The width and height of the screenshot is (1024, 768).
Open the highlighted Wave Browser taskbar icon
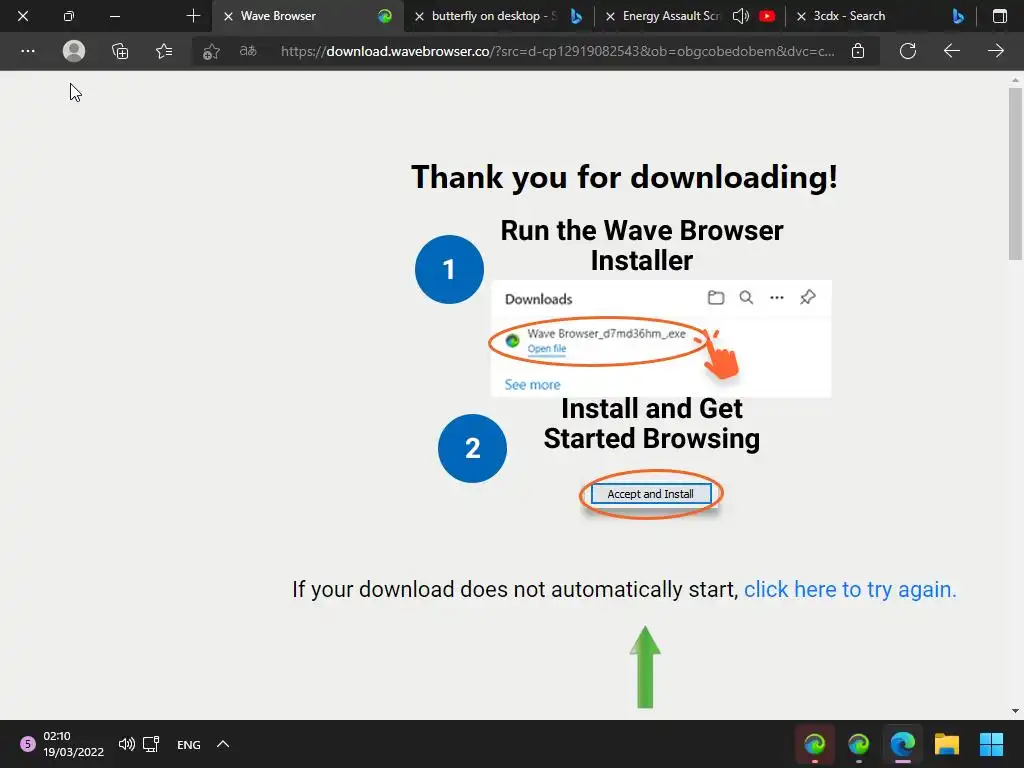pyautogui.click(x=814, y=744)
